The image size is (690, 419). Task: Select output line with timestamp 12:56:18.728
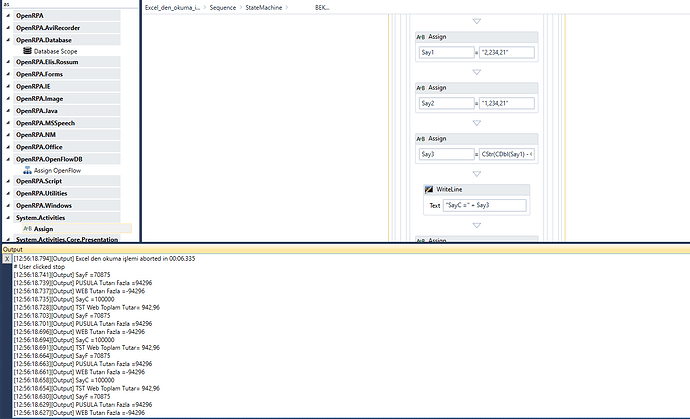pyautogui.click(x=87, y=307)
